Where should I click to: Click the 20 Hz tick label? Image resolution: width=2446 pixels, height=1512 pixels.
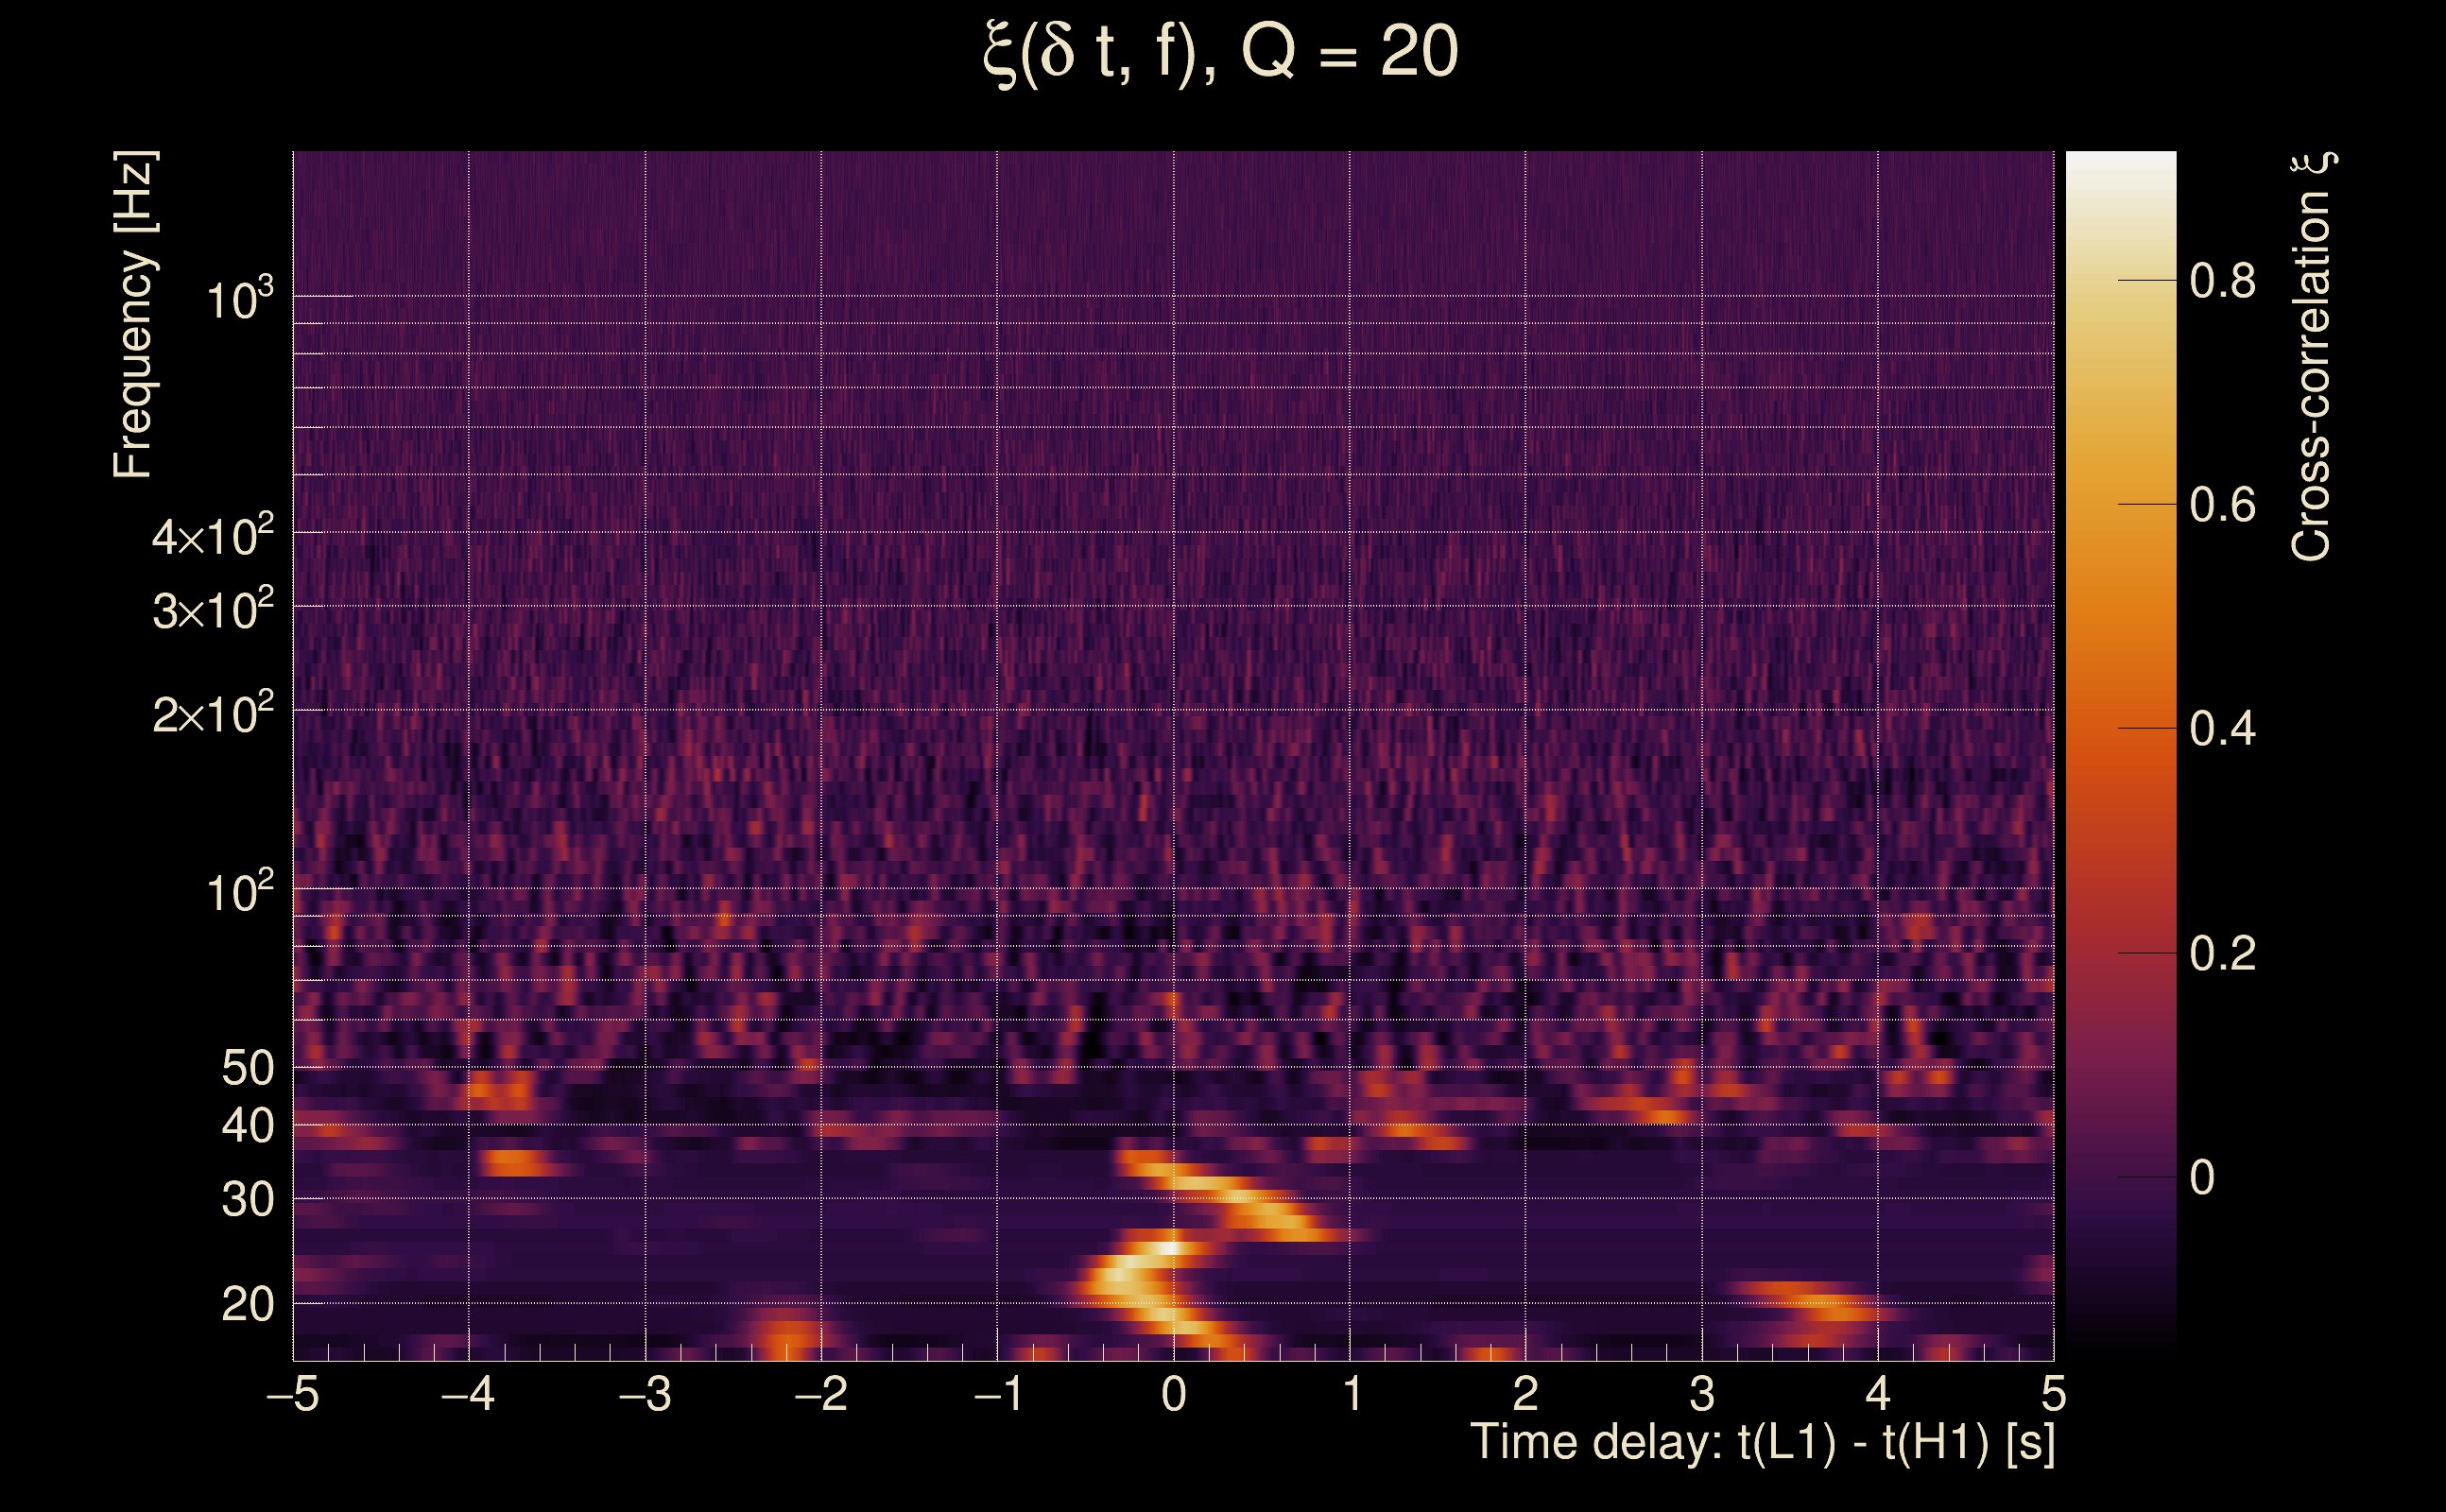(247, 1304)
